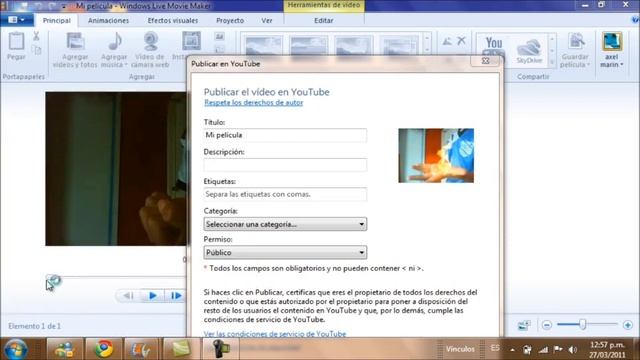Click the rotate left icon
The width and height of the screenshot is (640, 360).
[x=447, y=41]
